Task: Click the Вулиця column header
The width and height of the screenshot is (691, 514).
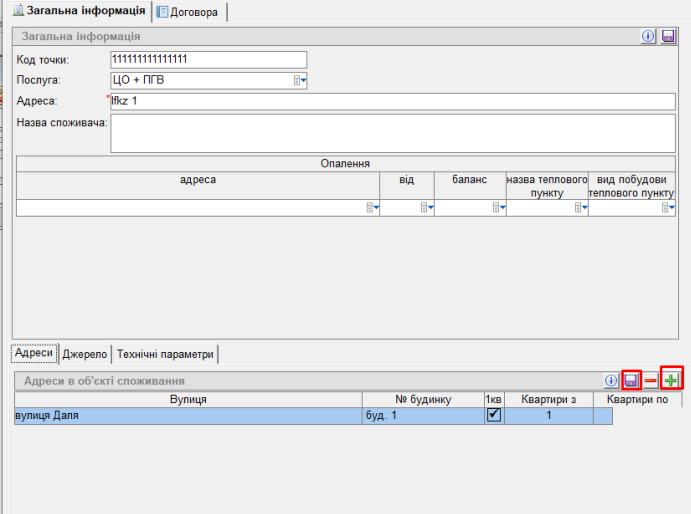Action: pos(185,399)
